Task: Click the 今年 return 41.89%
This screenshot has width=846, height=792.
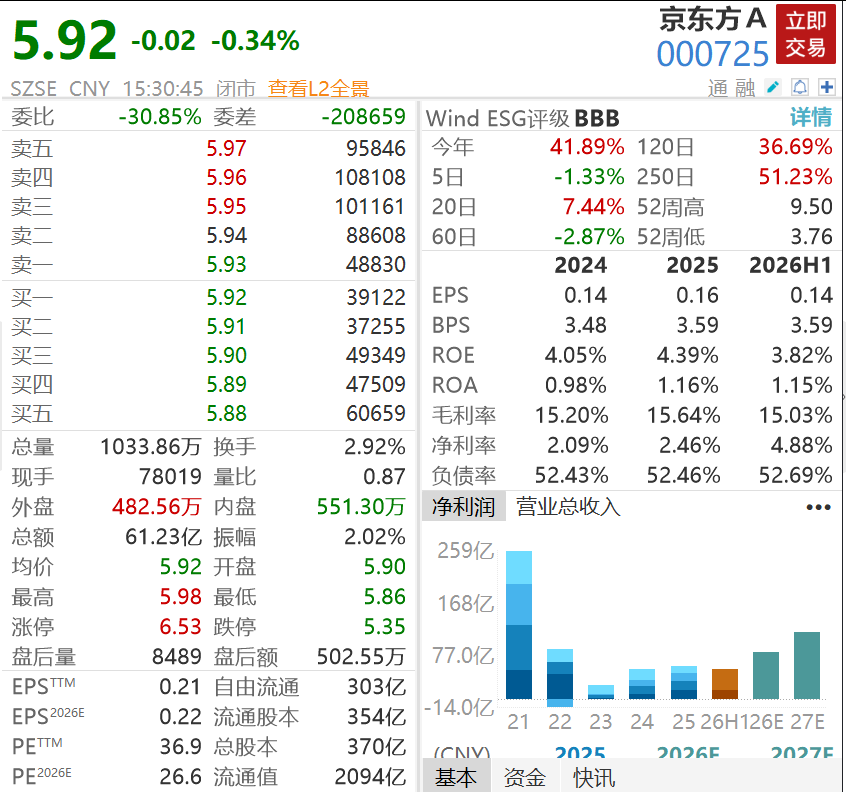Action: pos(587,147)
